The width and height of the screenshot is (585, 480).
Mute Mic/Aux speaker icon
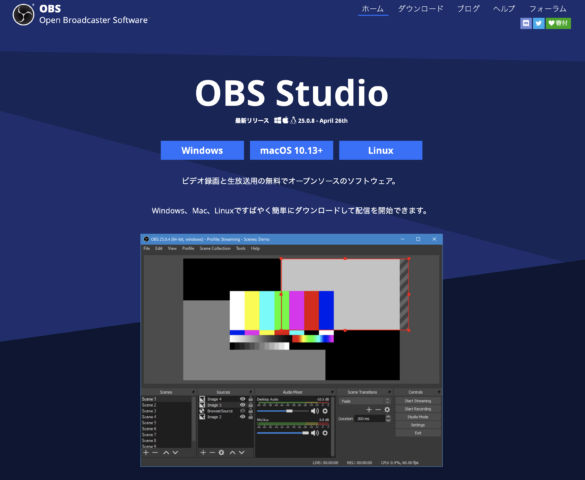click(315, 433)
